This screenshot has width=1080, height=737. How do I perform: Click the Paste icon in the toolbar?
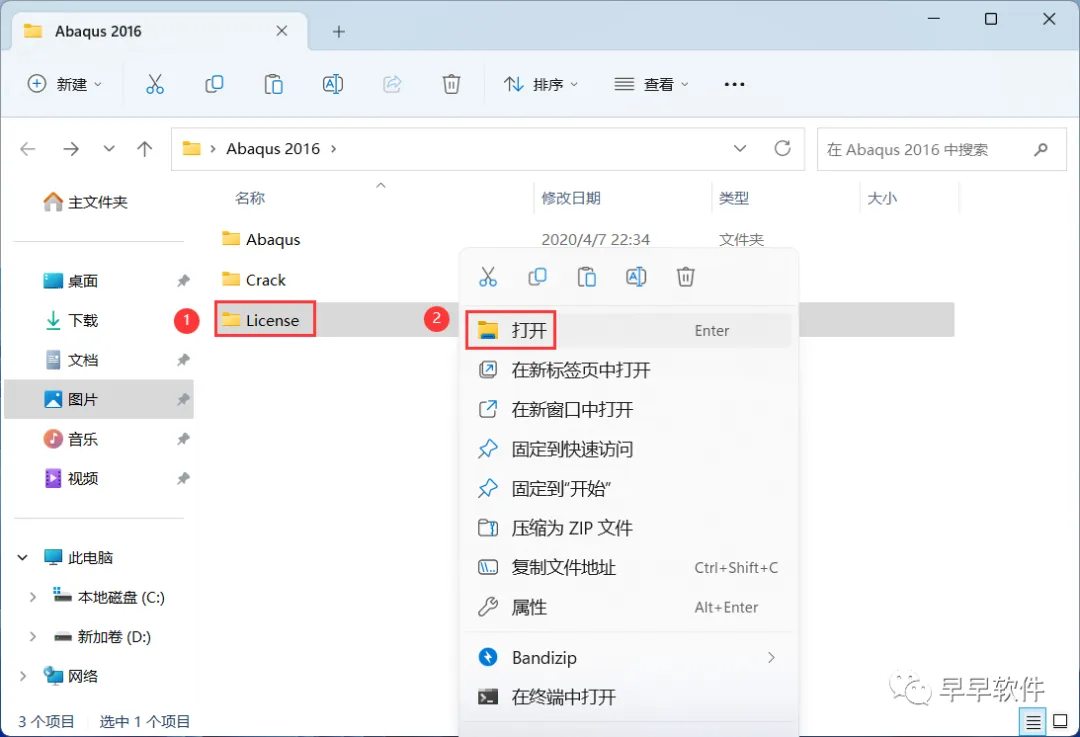pos(273,84)
